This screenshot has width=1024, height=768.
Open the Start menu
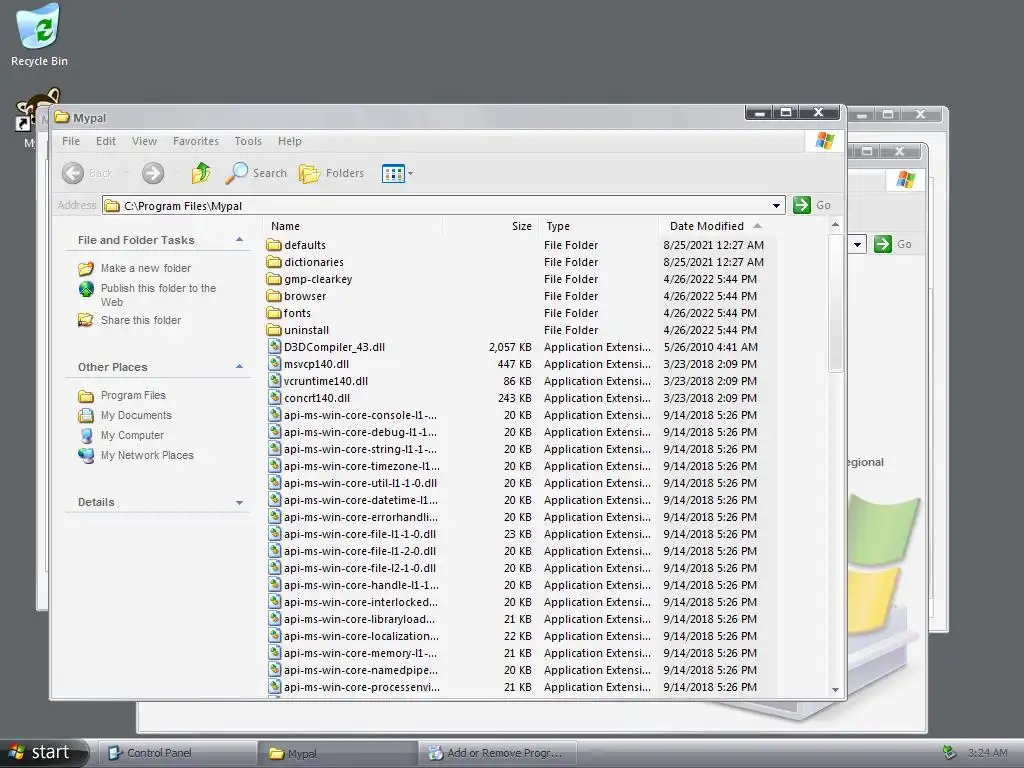[x=44, y=752]
